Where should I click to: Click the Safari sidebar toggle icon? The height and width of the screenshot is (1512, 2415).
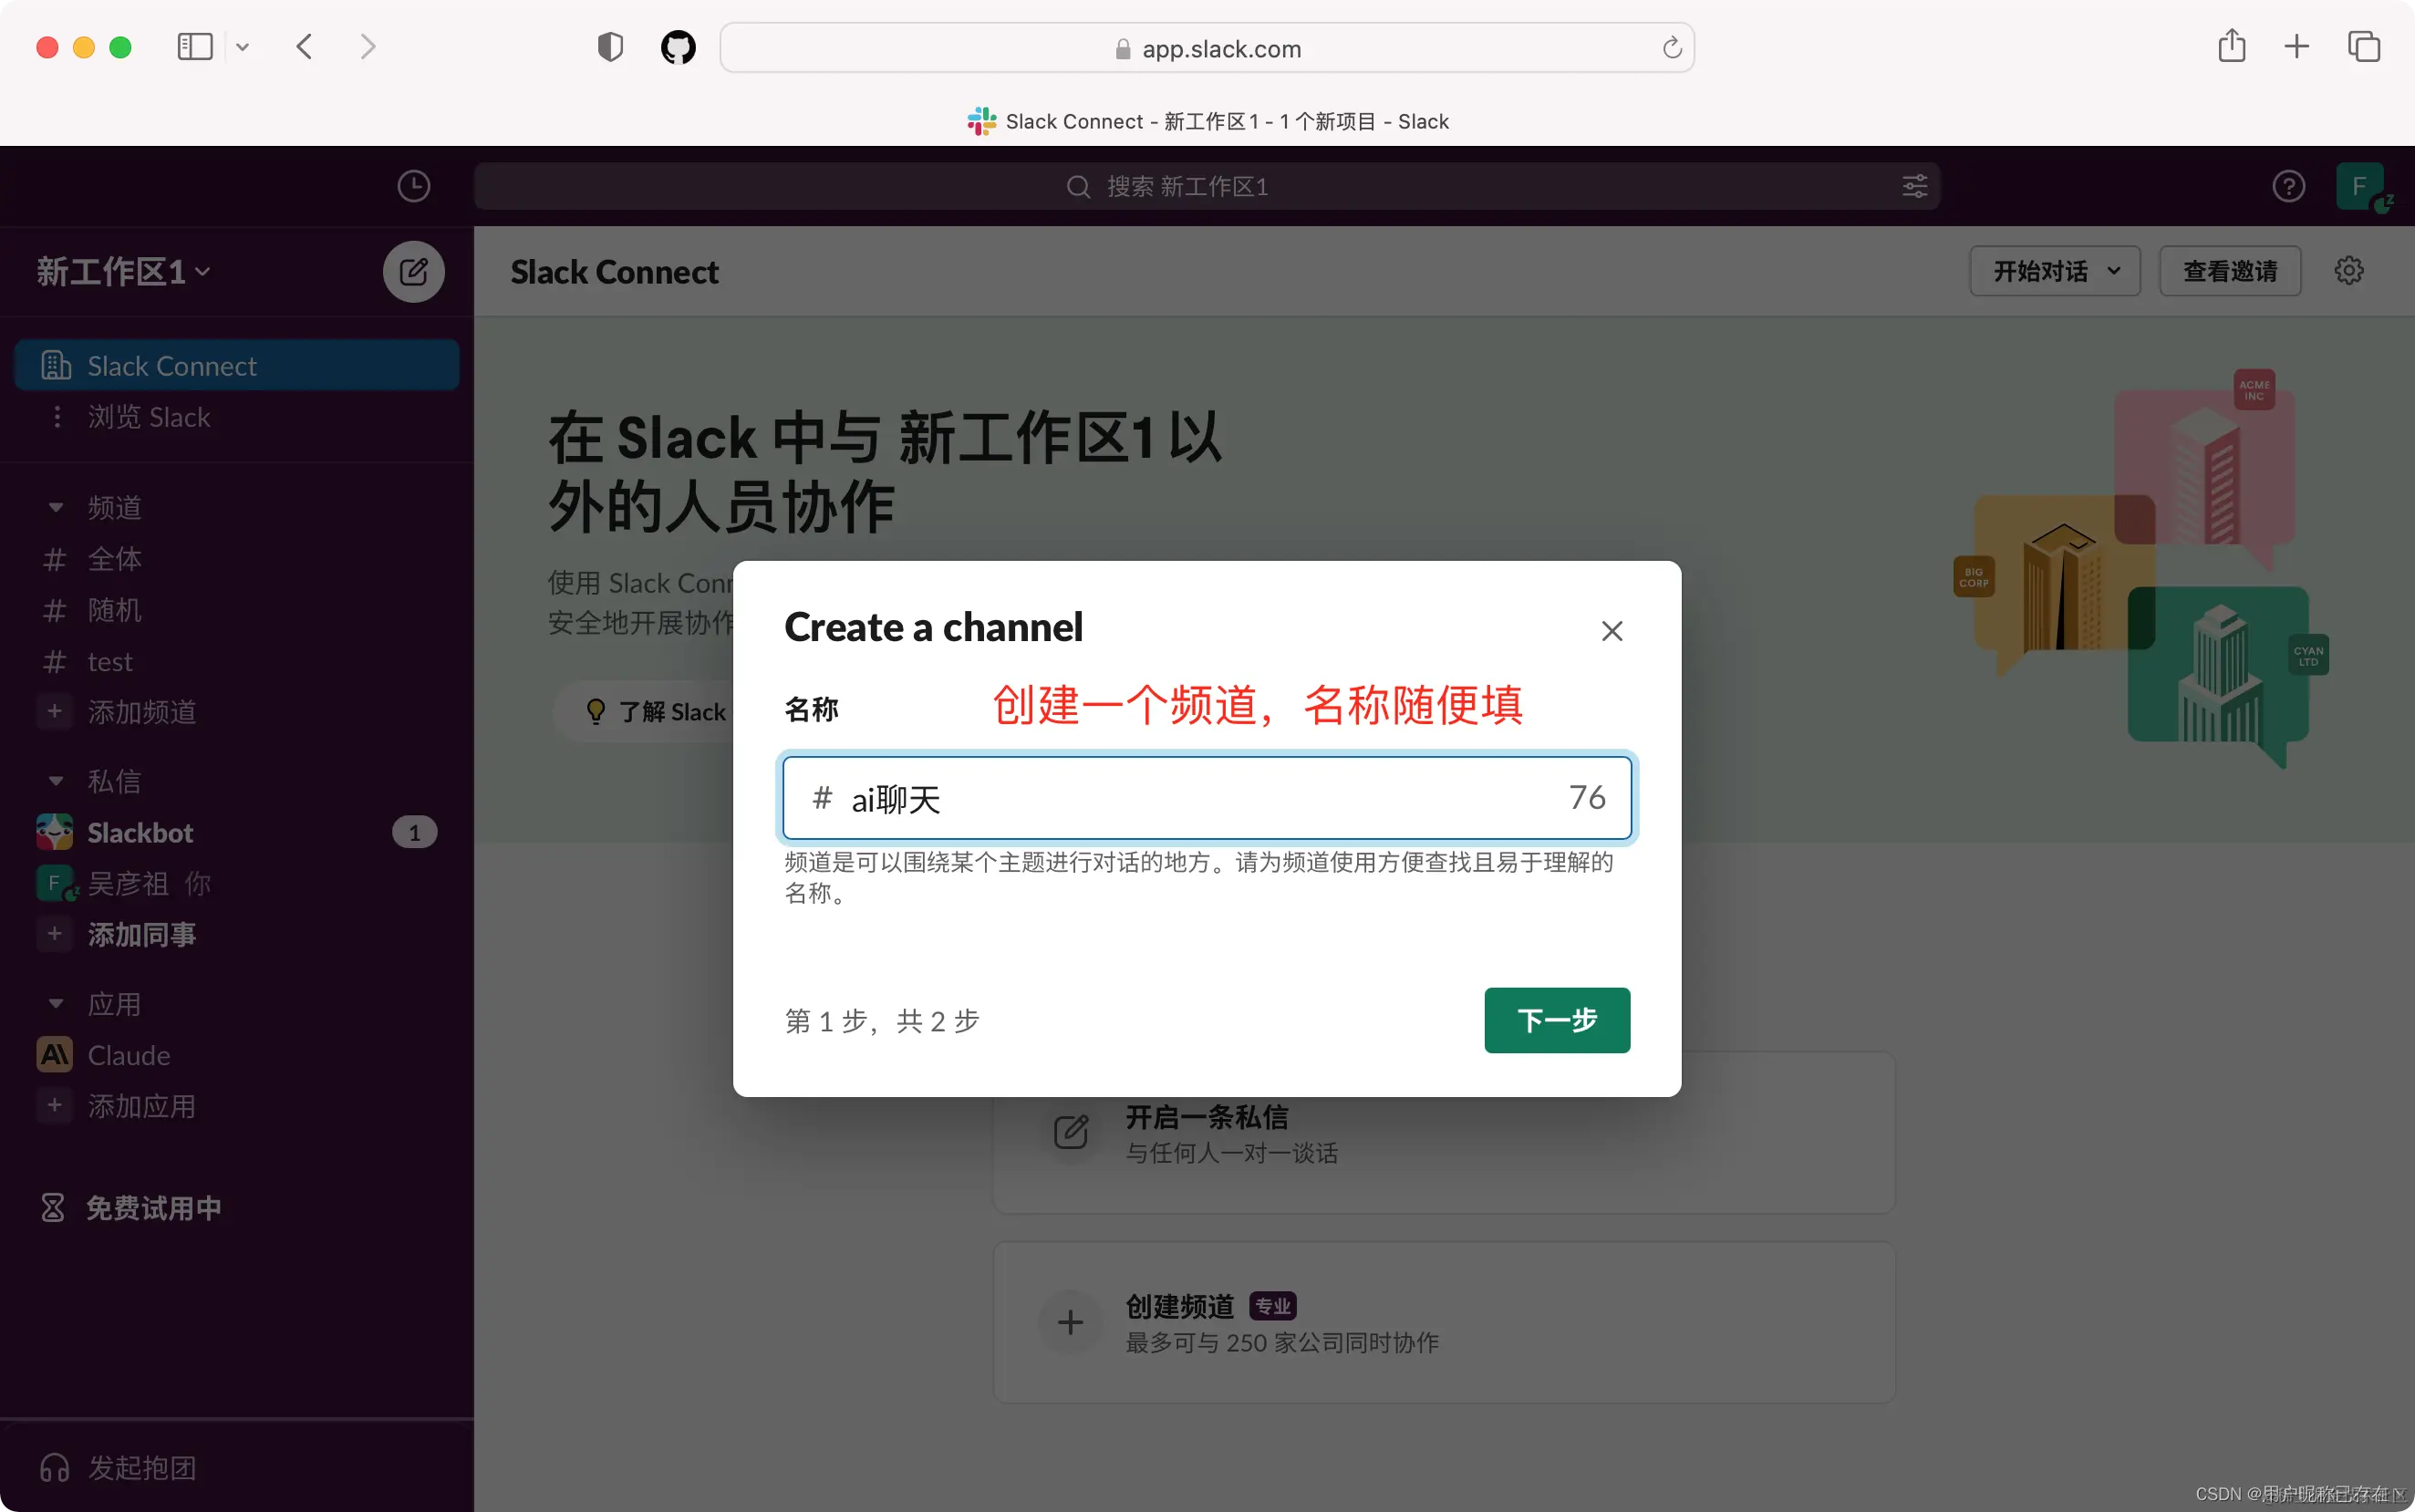tap(195, 47)
